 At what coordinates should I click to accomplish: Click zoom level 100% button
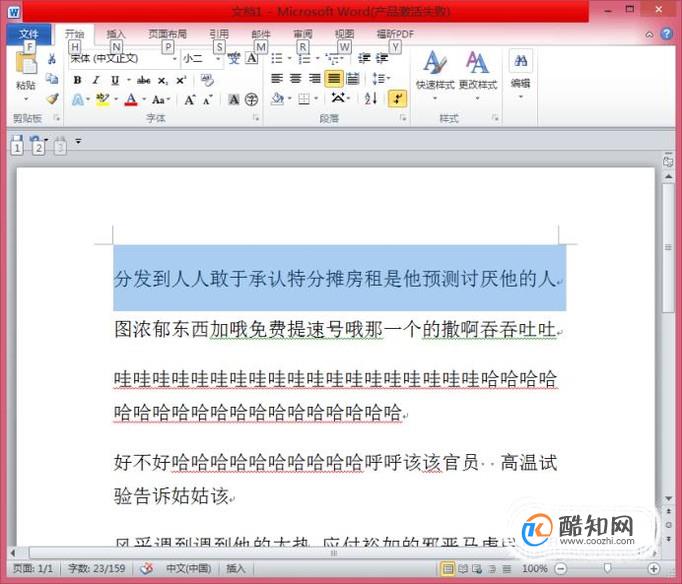pos(535,568)
